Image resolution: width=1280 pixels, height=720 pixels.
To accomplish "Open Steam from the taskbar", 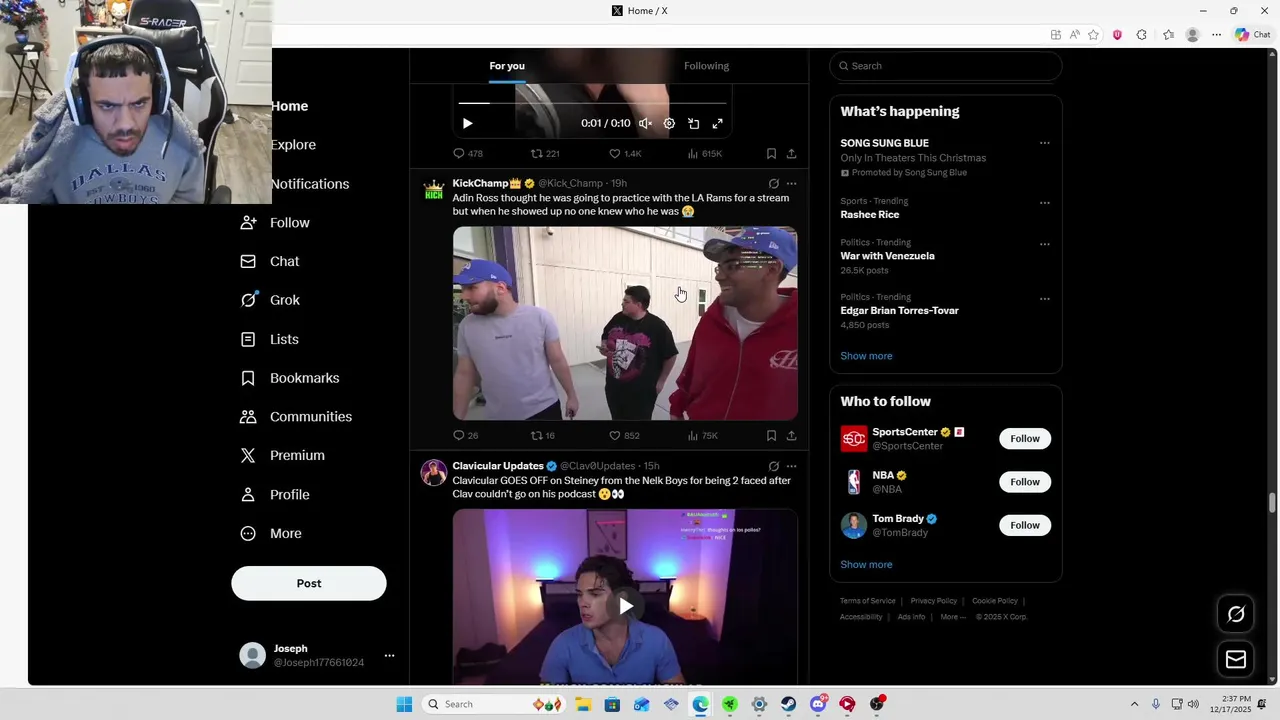I will 788,704.
